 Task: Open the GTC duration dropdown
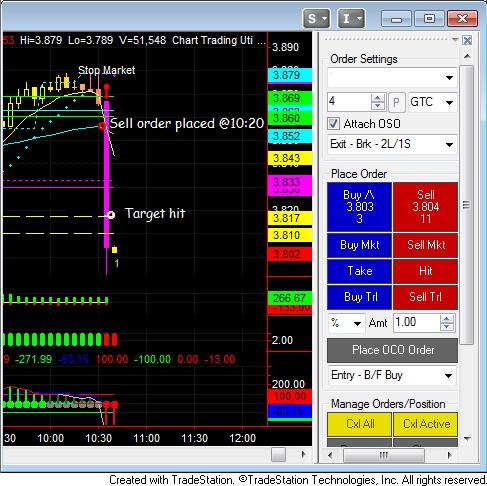432,102
